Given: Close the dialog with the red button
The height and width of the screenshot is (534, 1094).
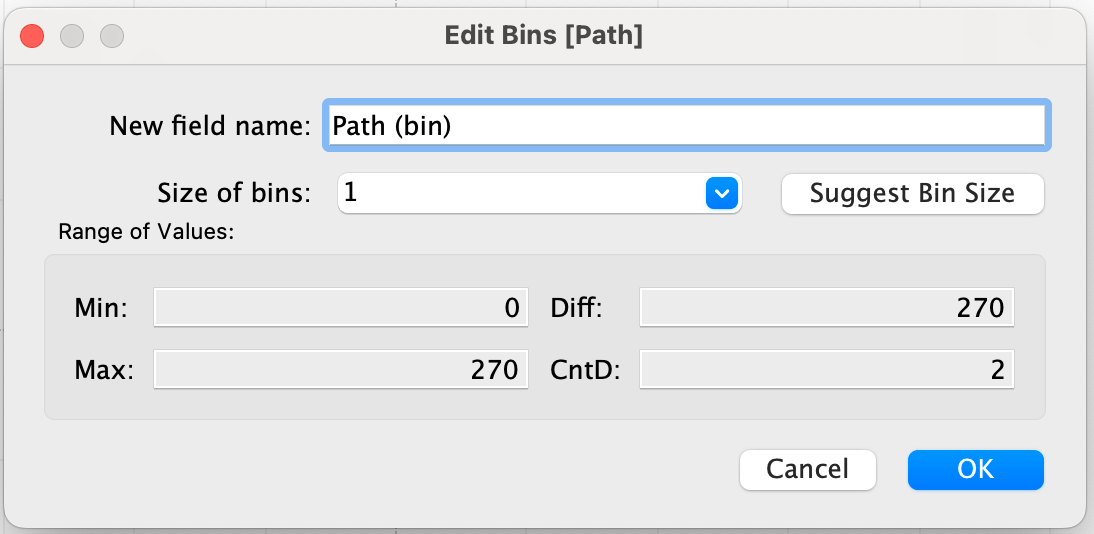Looking at the screenshot, I should (x=32, y=37).
